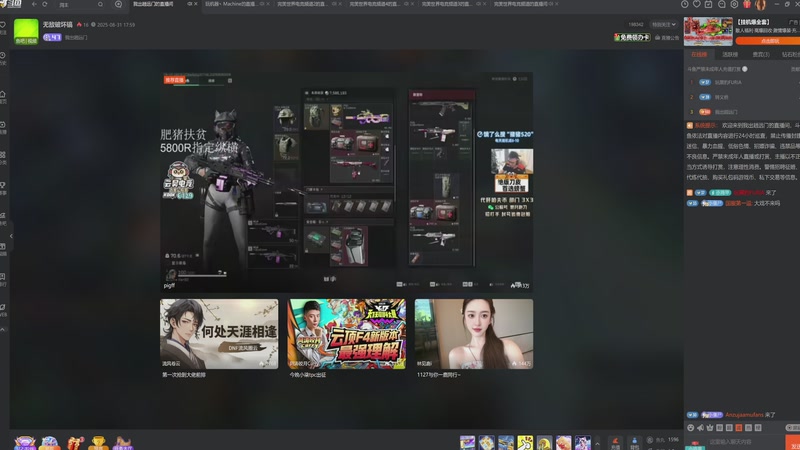Go back with the browser back arrow
Screen dimensions: 800x450
pyautogui.click(x=34, y=4)
